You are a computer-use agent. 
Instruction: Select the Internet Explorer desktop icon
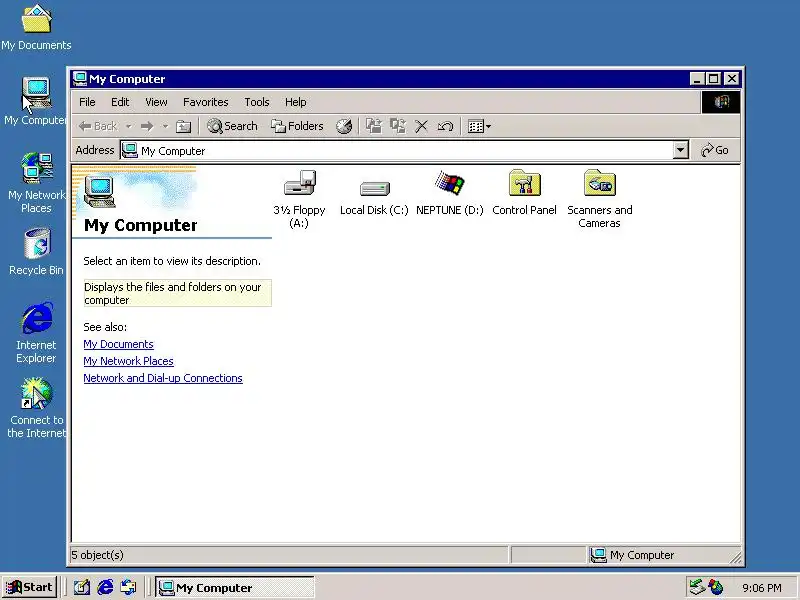(36, 332)
